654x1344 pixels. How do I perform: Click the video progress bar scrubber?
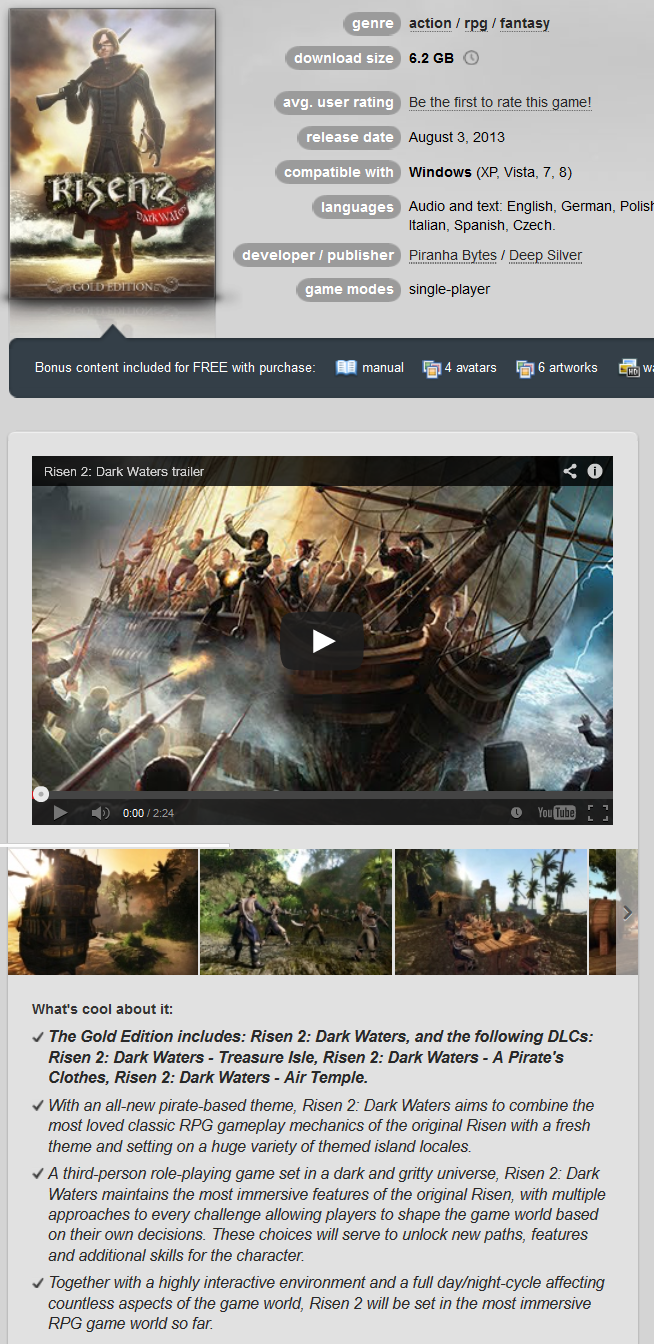point(41,794)
